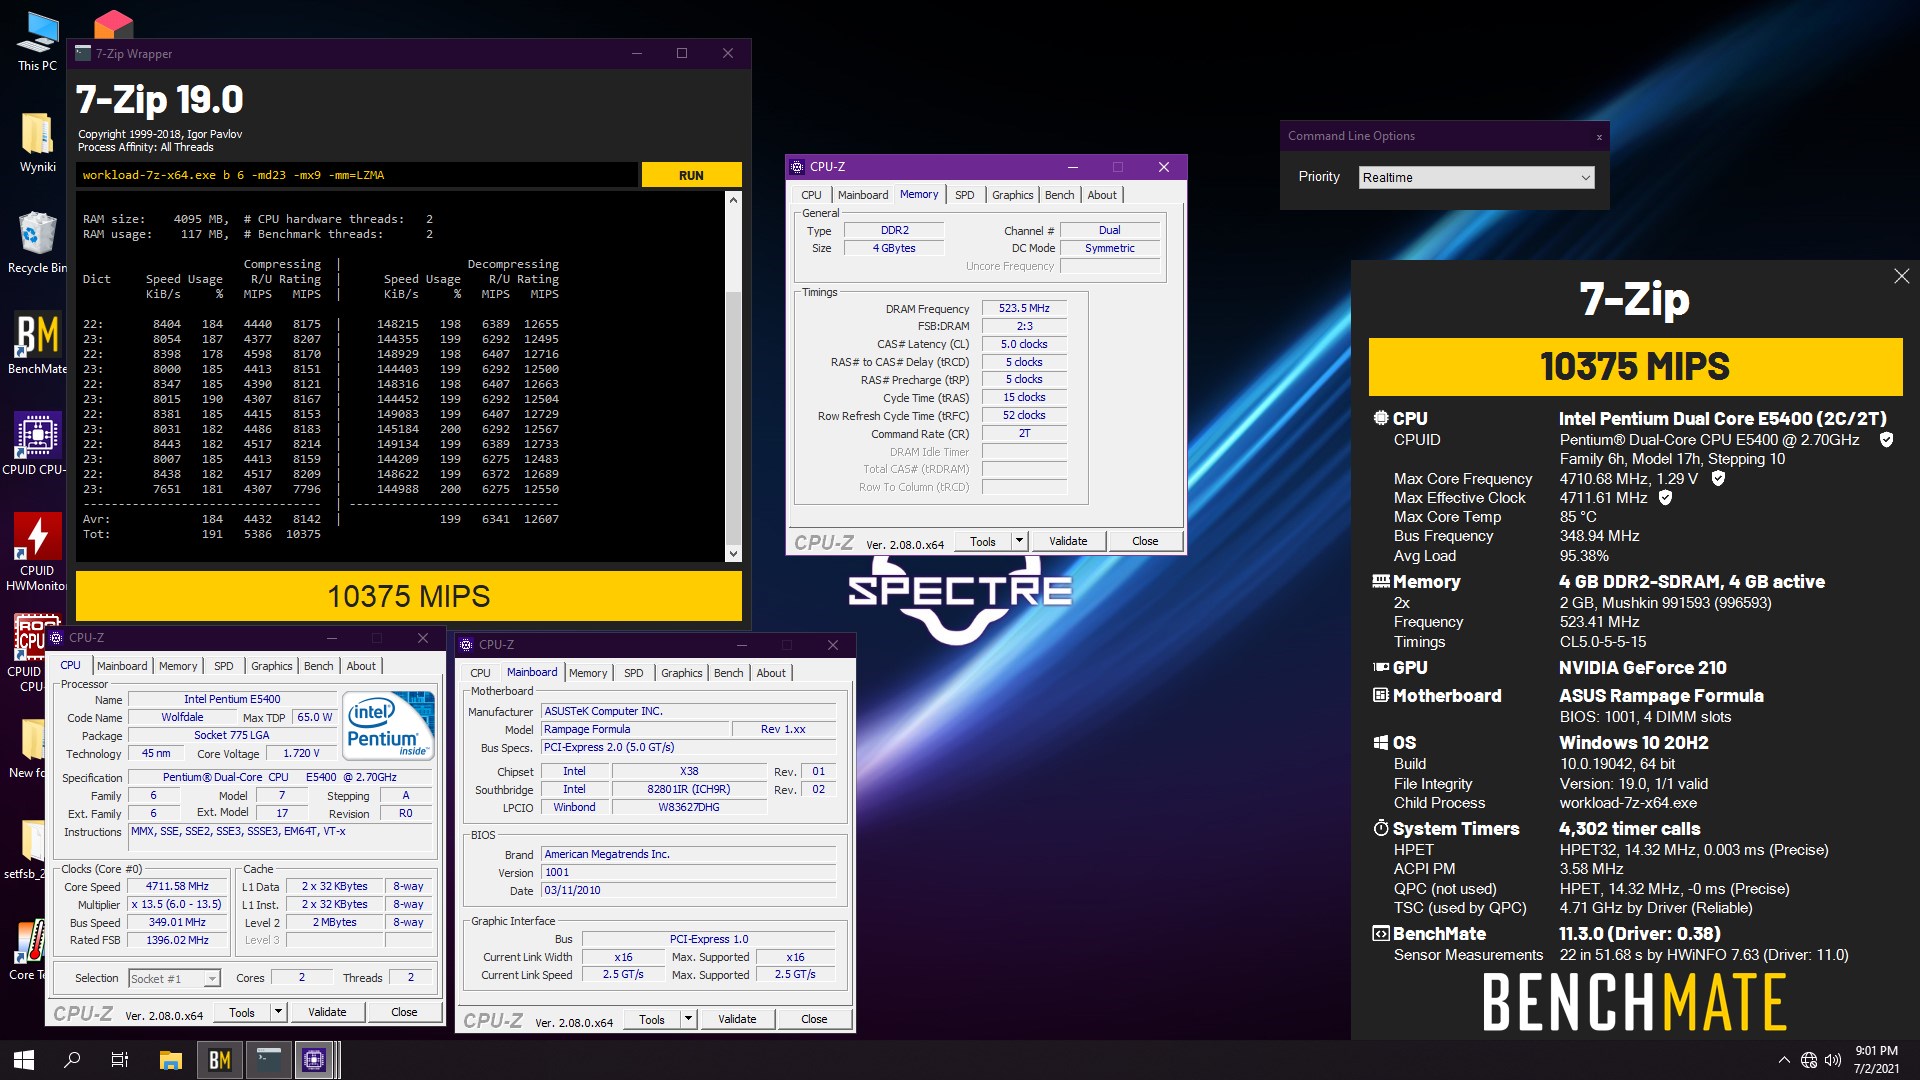The image size is (1920, 1080).
Task: Select Mainboard tab in CPU-Z CPU window
Action: (x=122, y=666)
